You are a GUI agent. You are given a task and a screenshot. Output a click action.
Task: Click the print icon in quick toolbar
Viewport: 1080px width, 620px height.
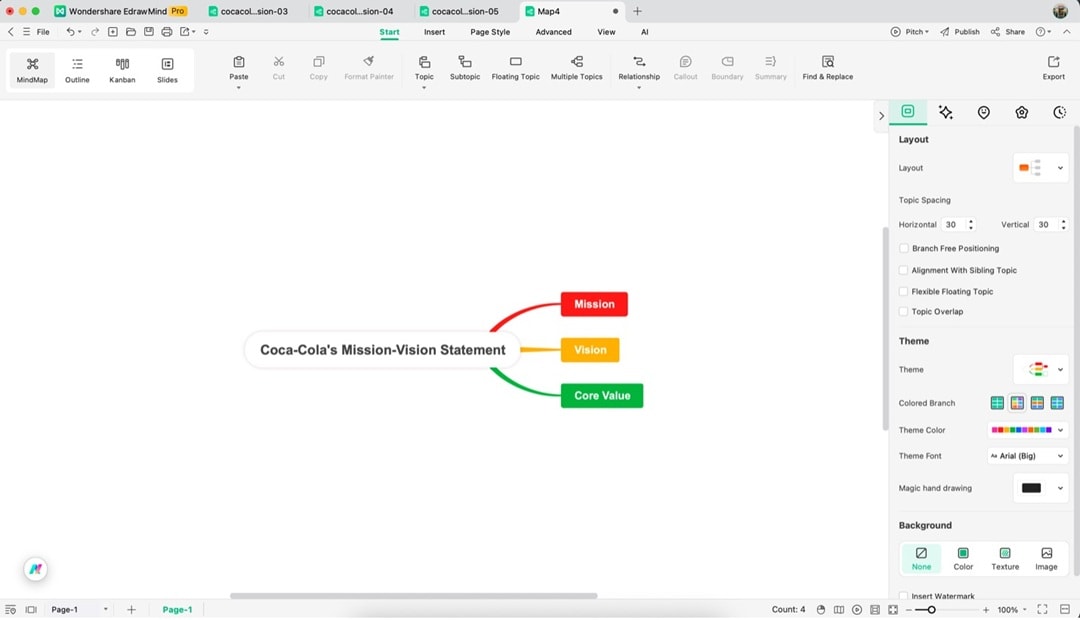(x=167, y=32)
